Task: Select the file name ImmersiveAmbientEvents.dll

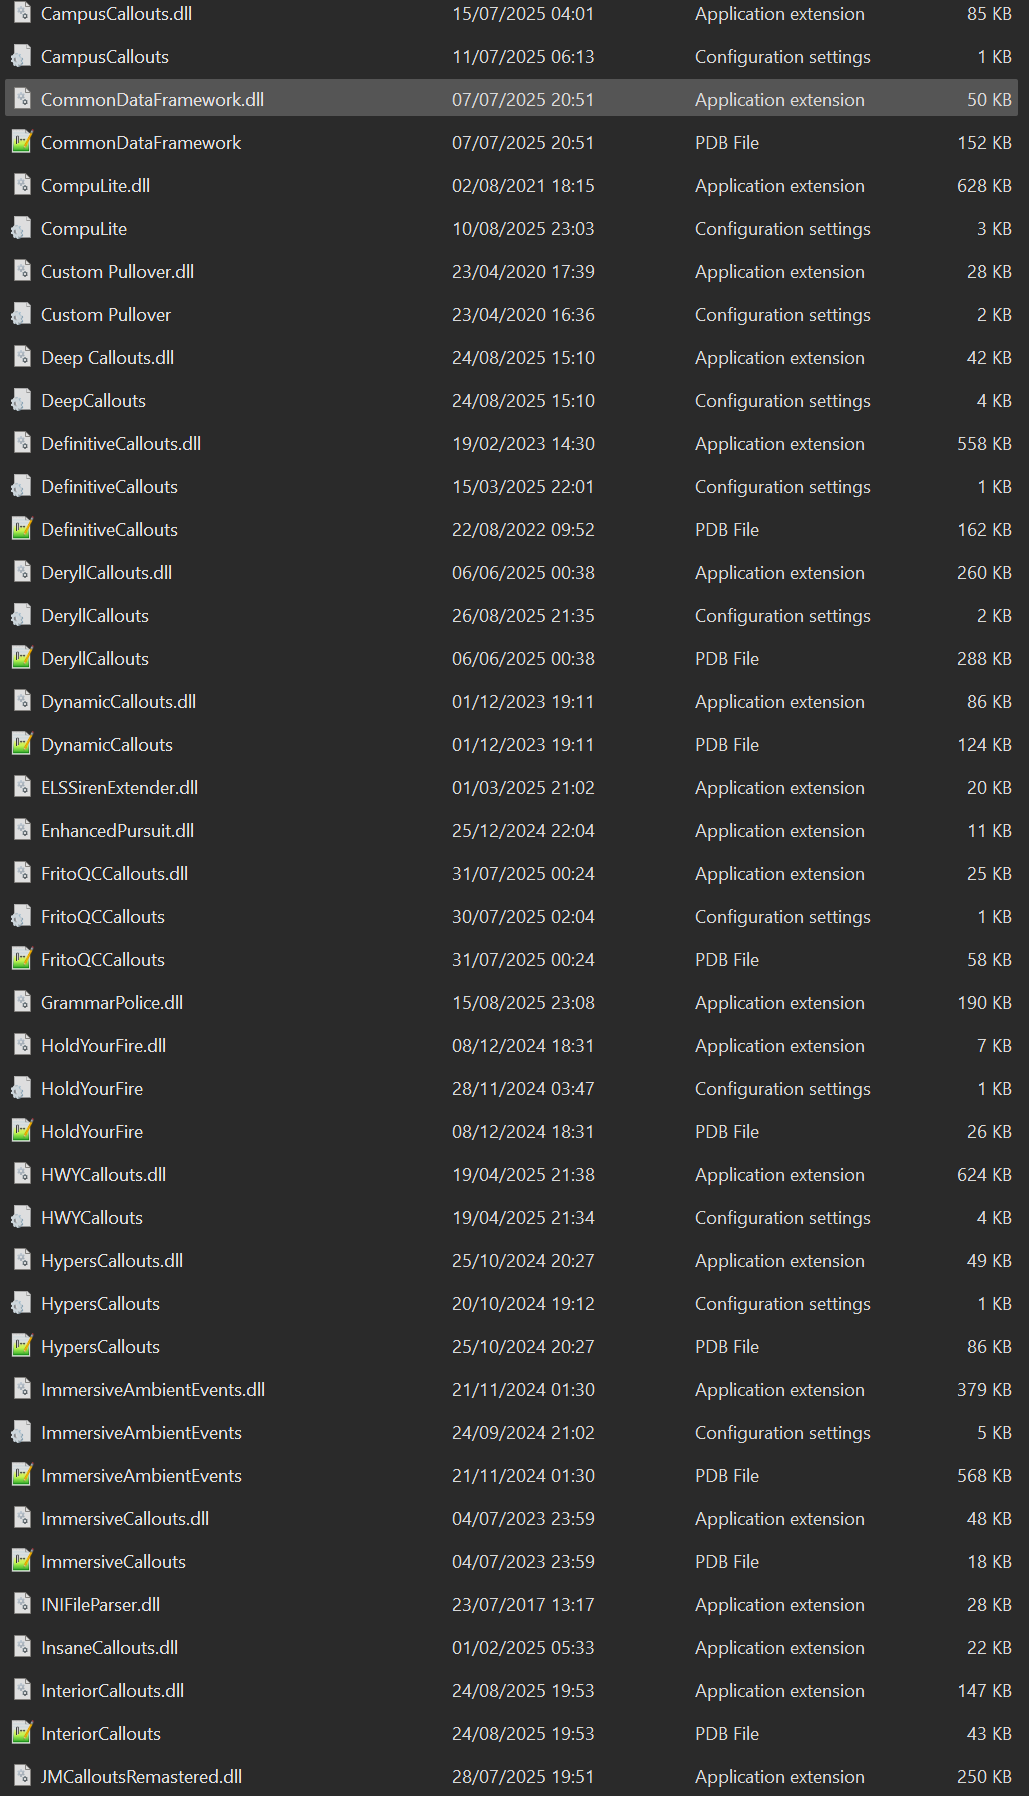Action: pyautogui.click(x=153, y=1390)
